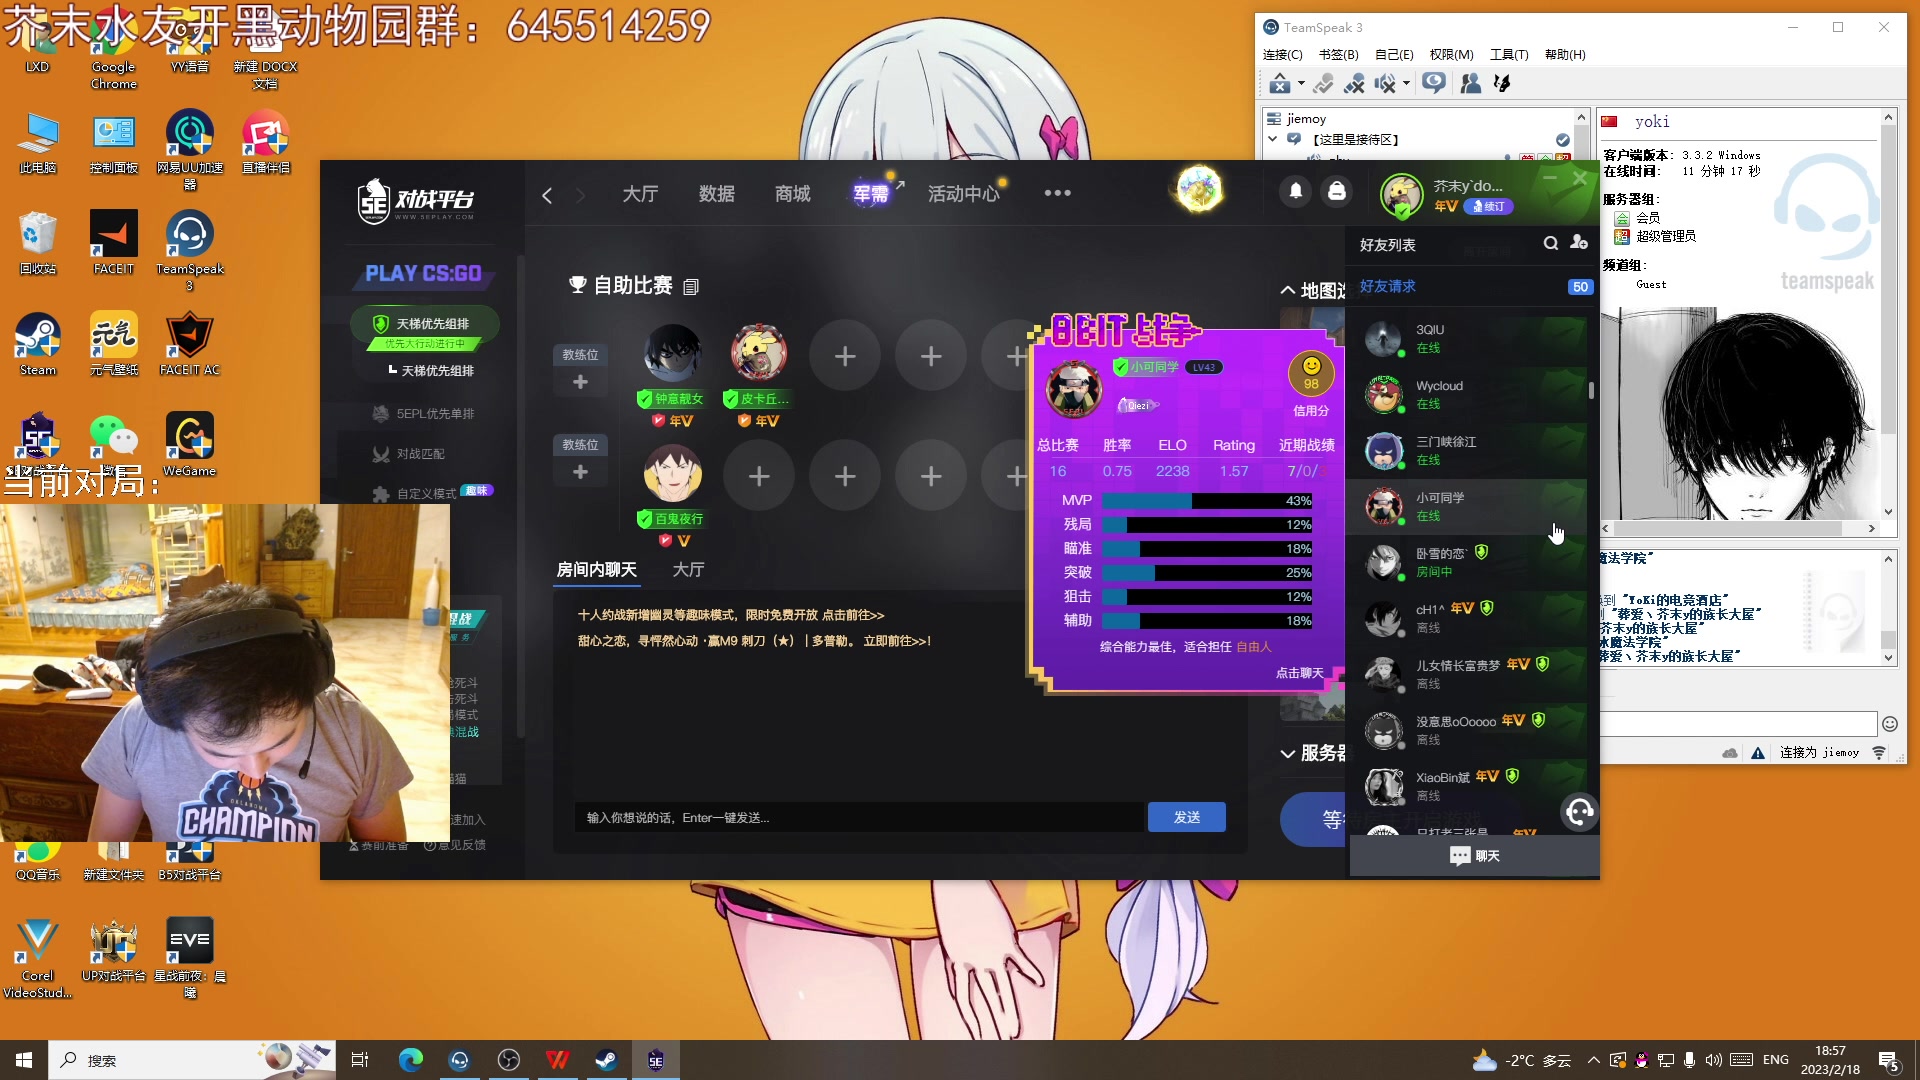The image size is (1920, 1080).
Task: Search the friends list with magnifier icon
Action: (1551, 243)
